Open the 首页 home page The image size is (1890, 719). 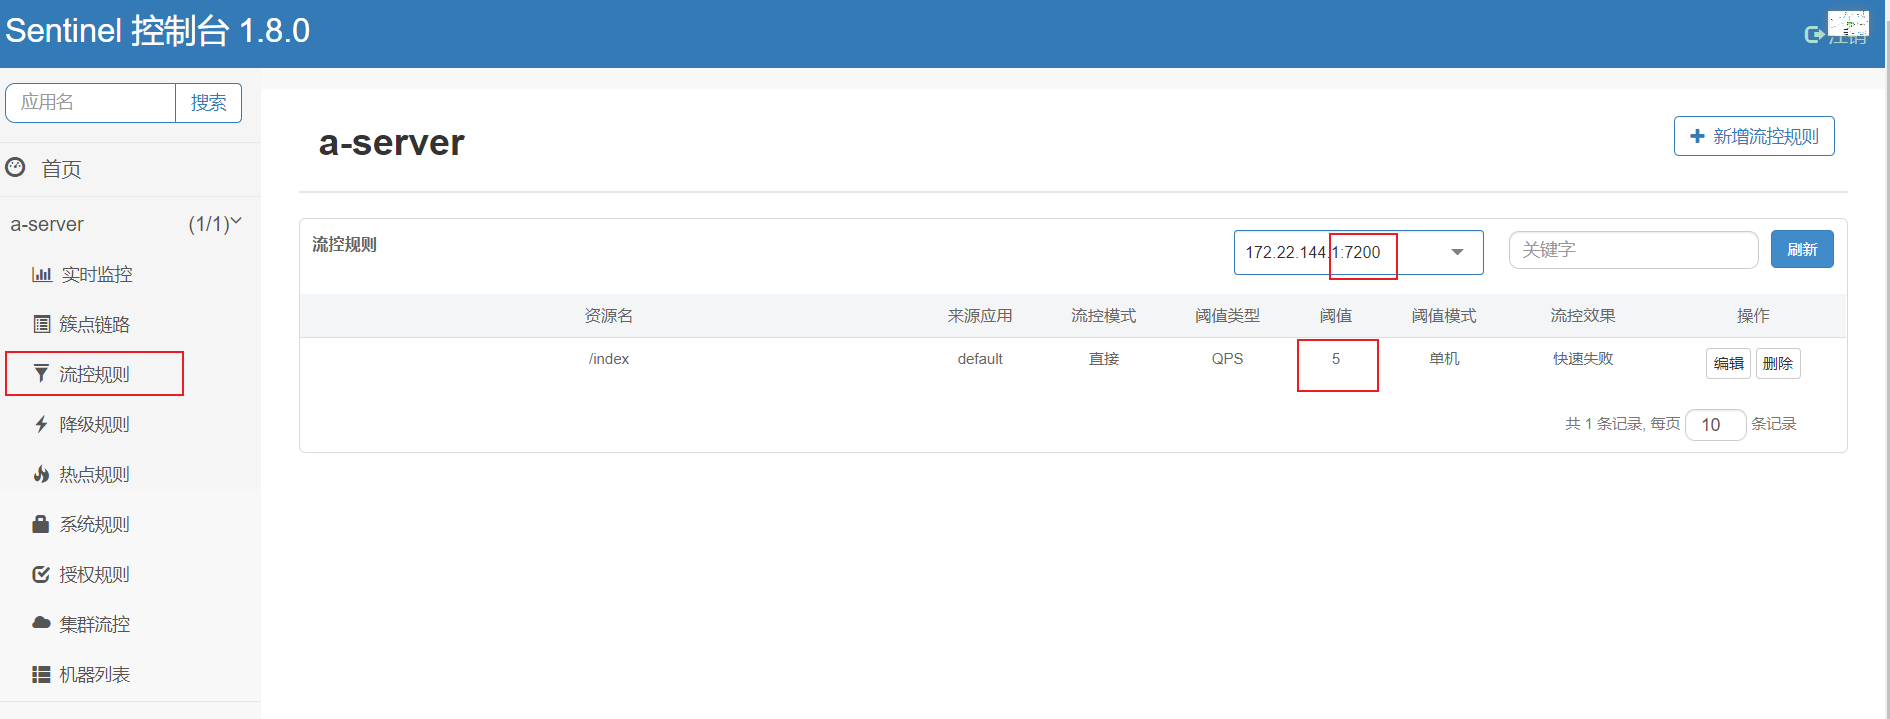click(61, 169)
